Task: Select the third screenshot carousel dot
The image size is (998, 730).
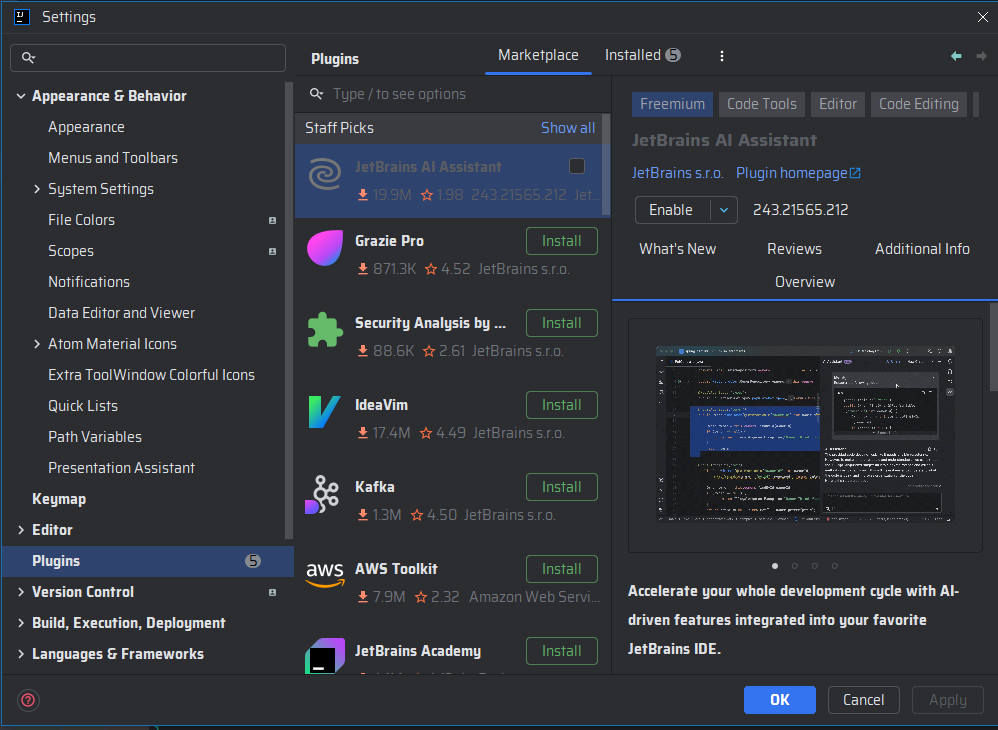Action: [x=815, y=566]
